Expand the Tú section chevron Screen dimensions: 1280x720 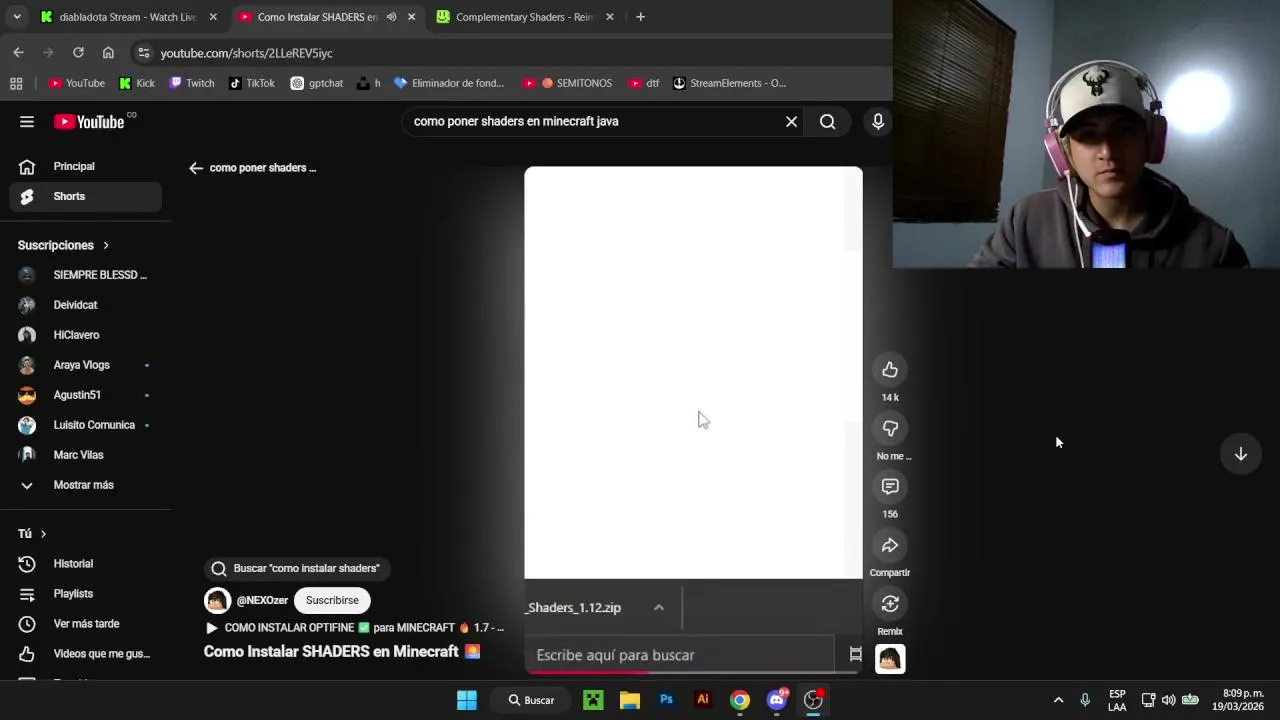[43, 534]
